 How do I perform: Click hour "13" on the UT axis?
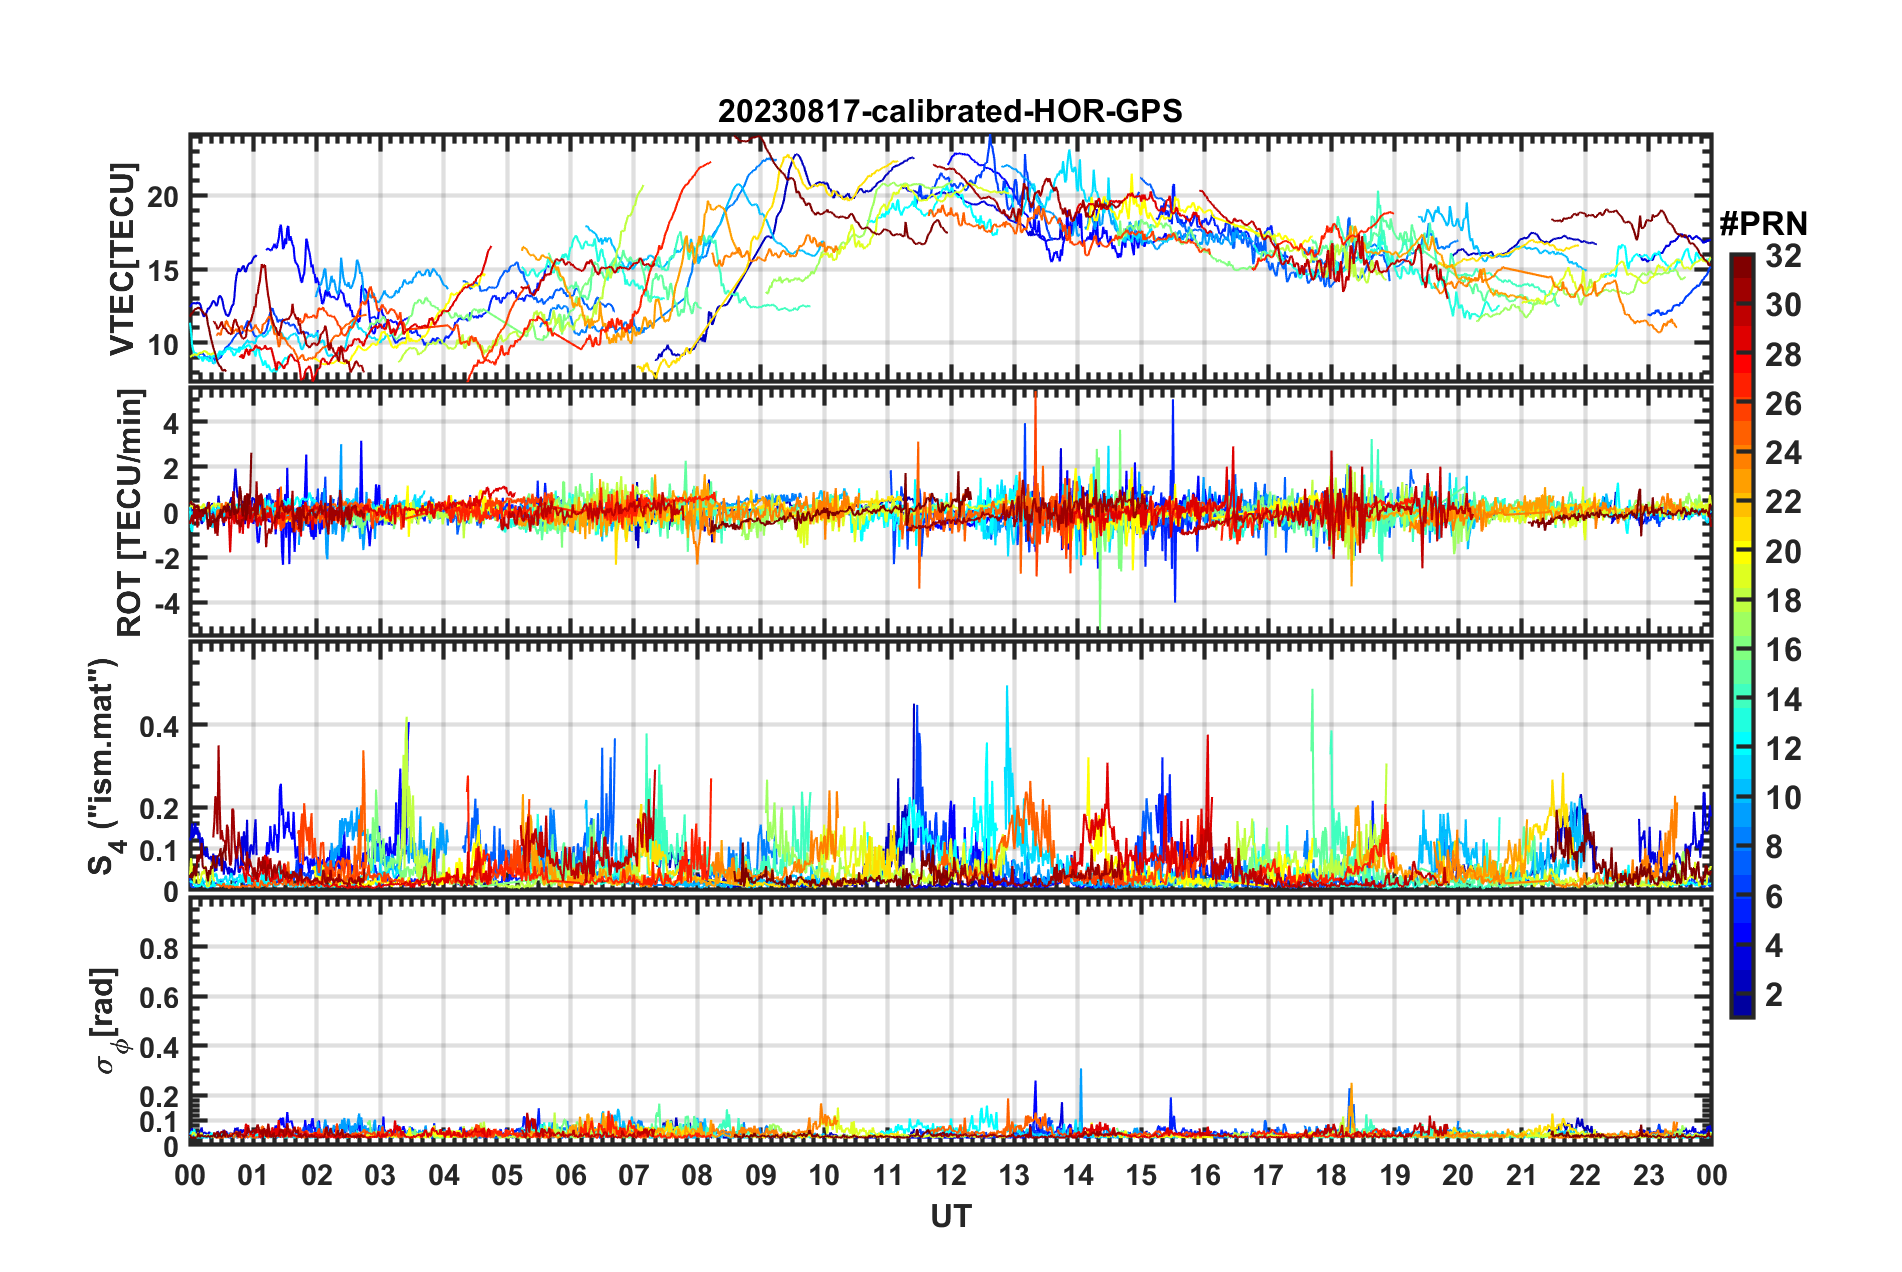[1014, 1175]
